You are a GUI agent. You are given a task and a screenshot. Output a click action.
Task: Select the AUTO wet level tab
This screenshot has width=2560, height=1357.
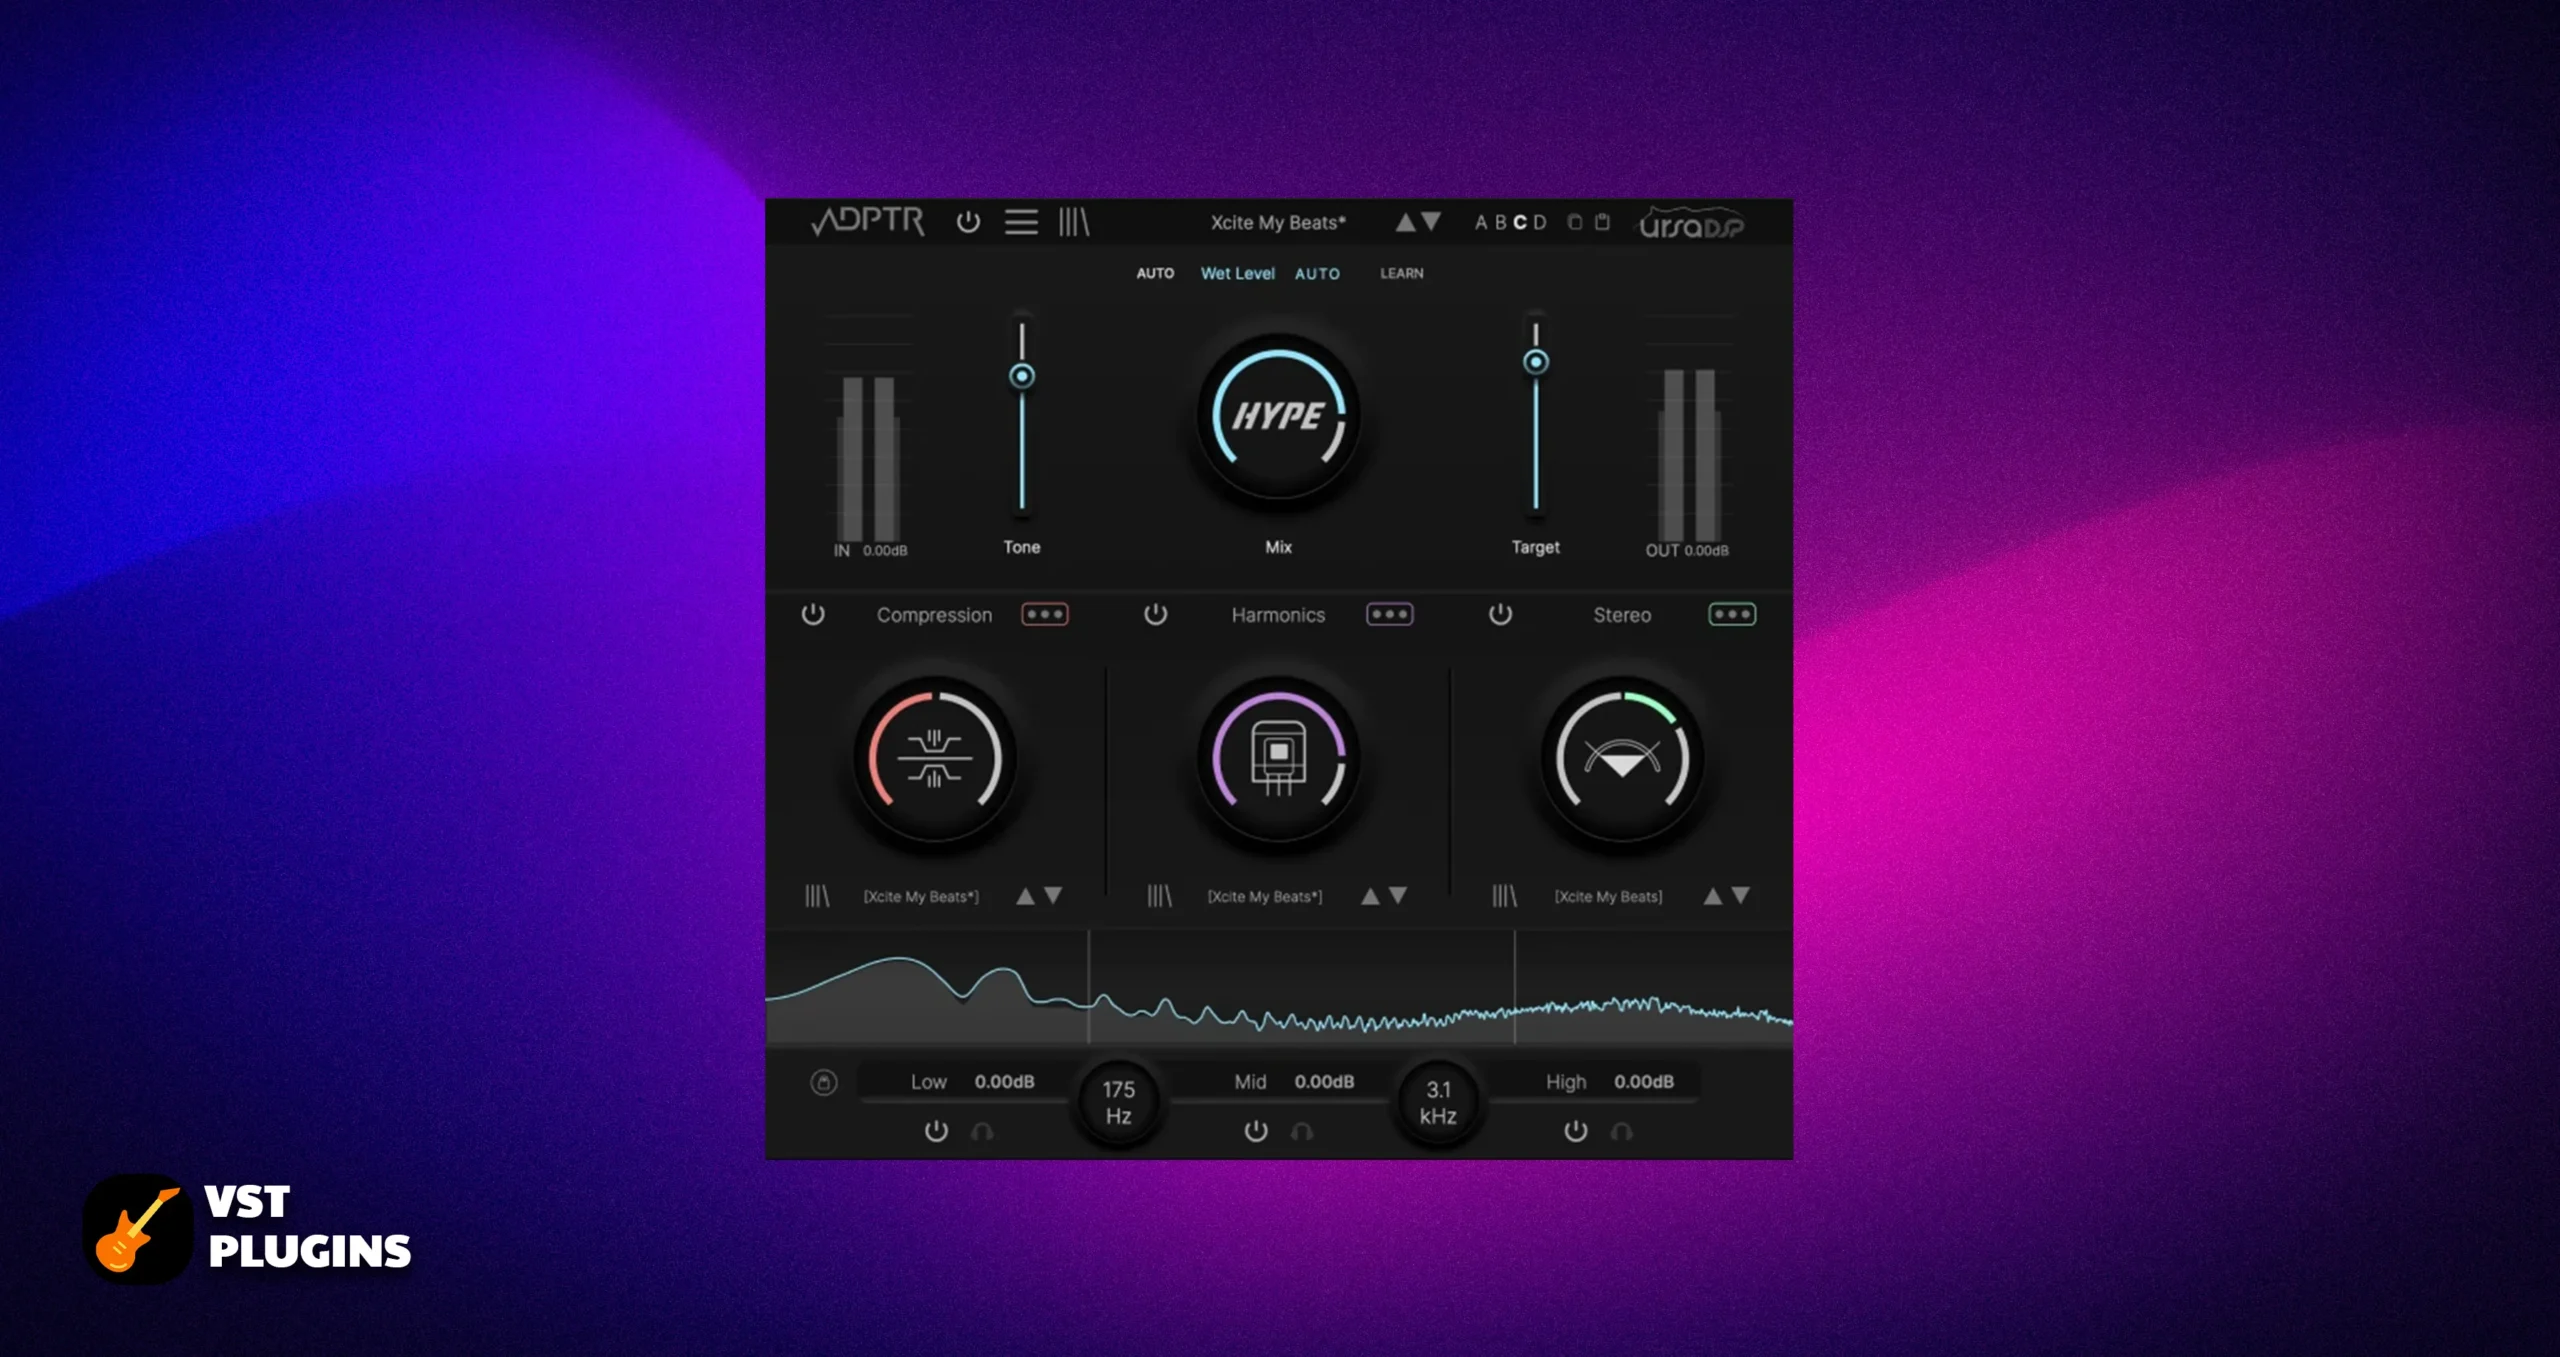[1321, 273]
